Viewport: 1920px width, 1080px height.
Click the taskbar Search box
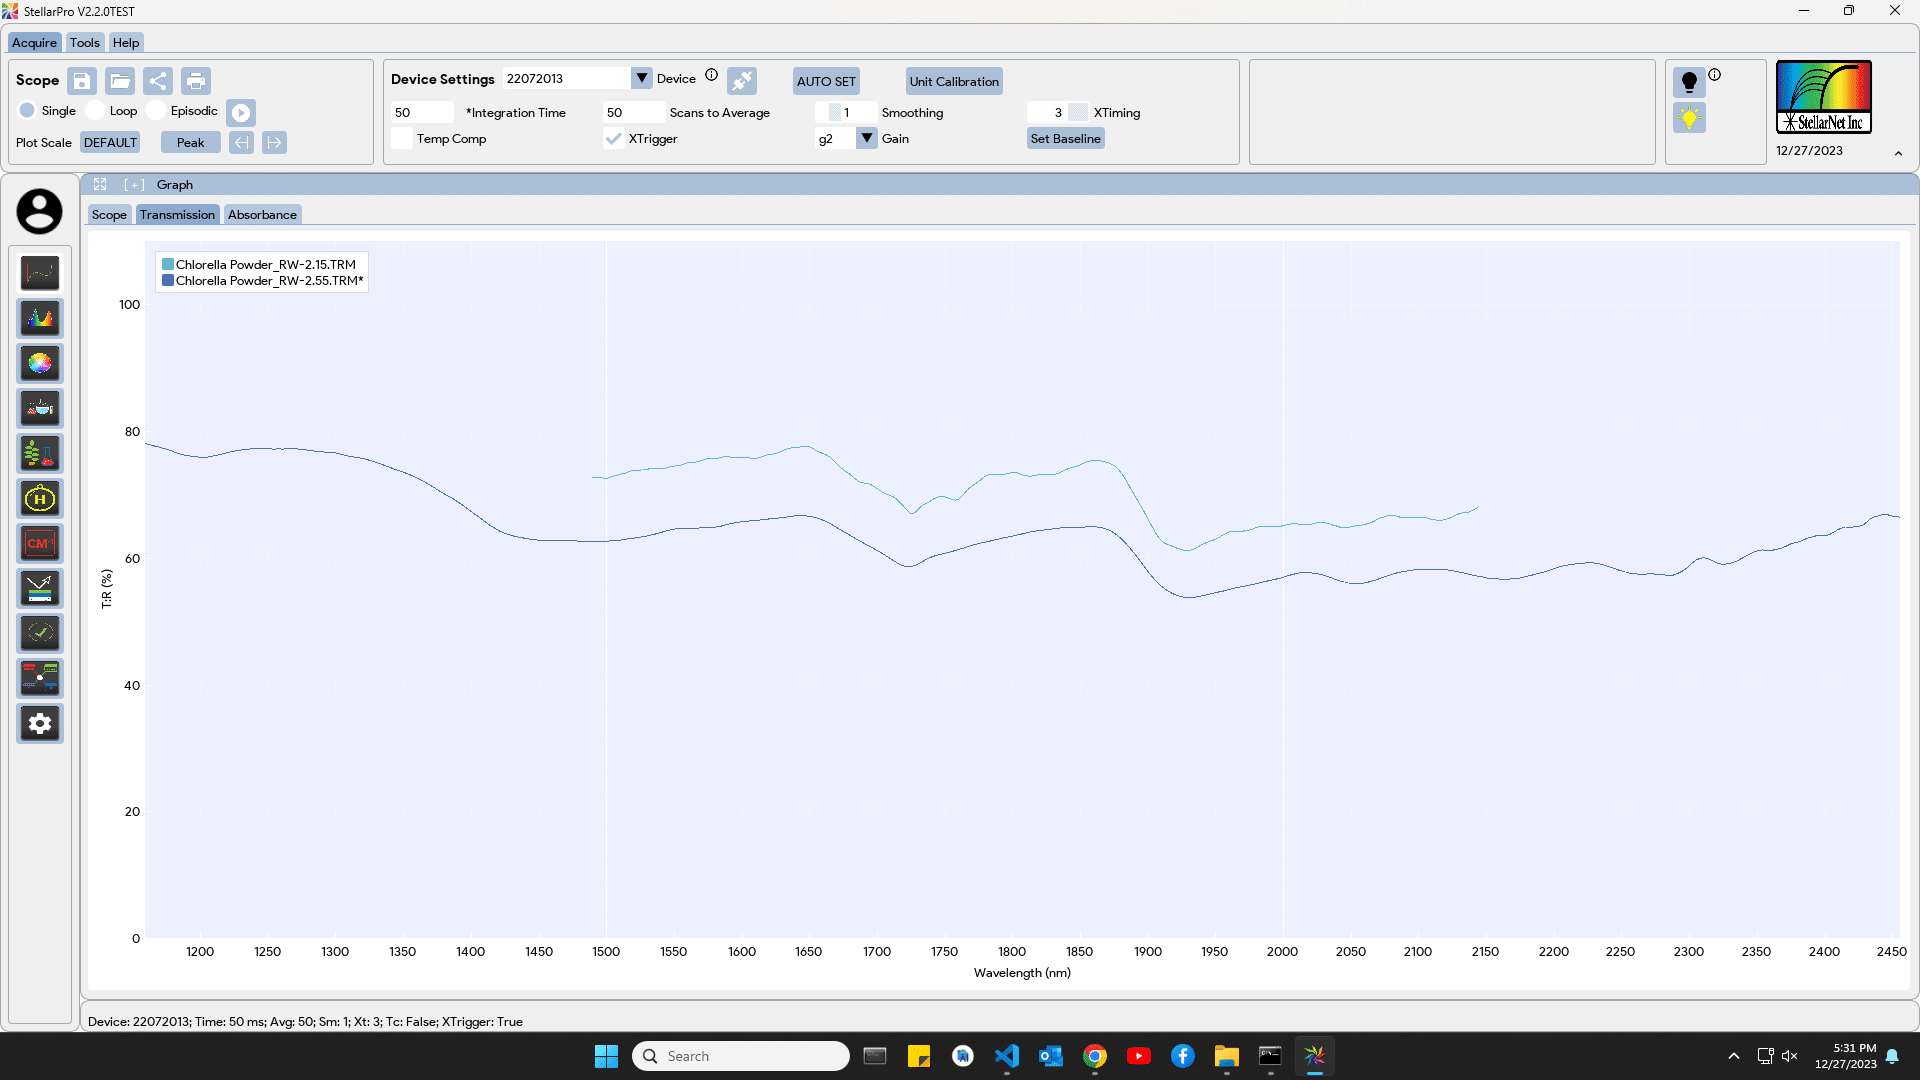741,1056
